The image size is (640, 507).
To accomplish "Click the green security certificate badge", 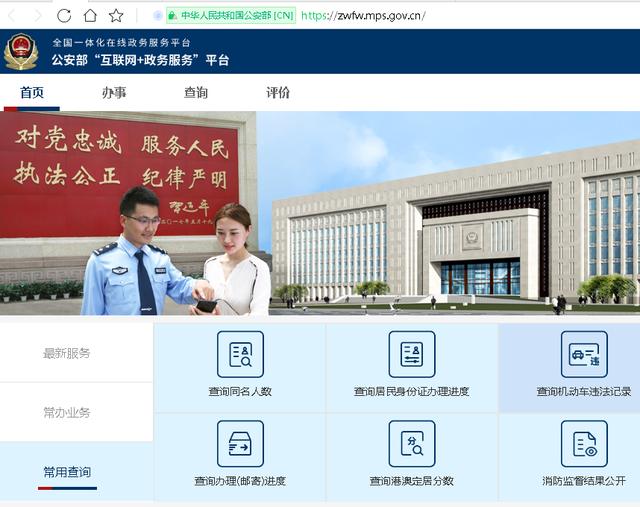I will pos(231,16).
